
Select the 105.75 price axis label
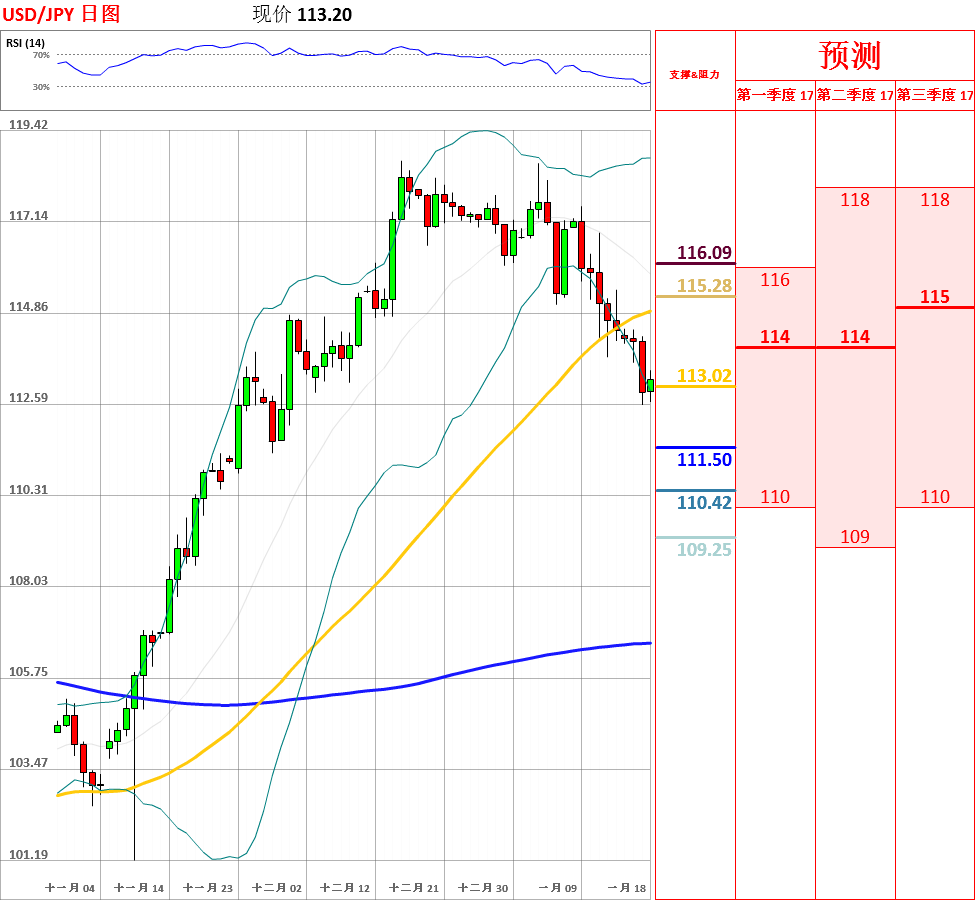pos(28,672)
